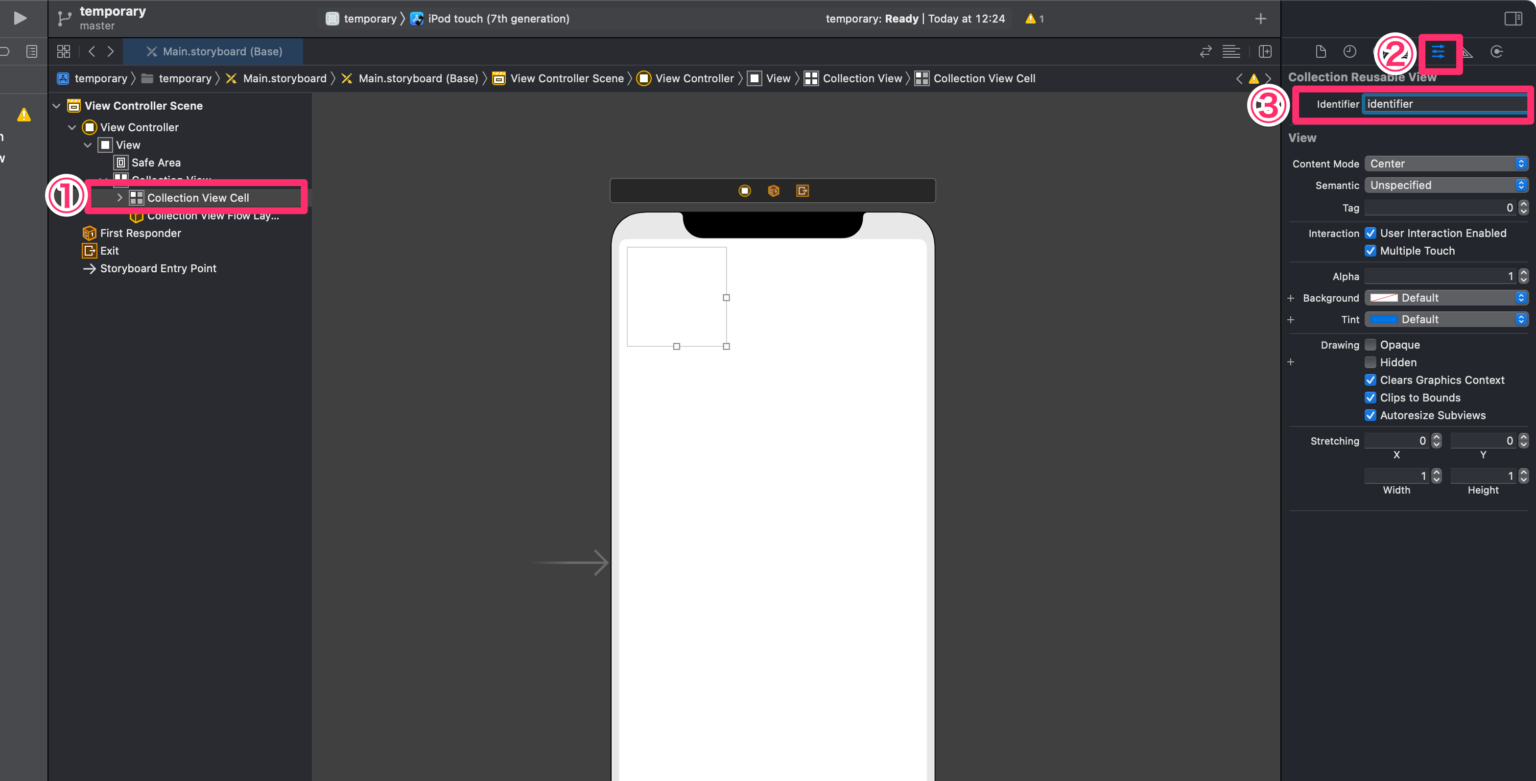Switch to the Main.storyboard (Base) tab
Viewport: 1536px width, 781px height.
coord(213,50)
